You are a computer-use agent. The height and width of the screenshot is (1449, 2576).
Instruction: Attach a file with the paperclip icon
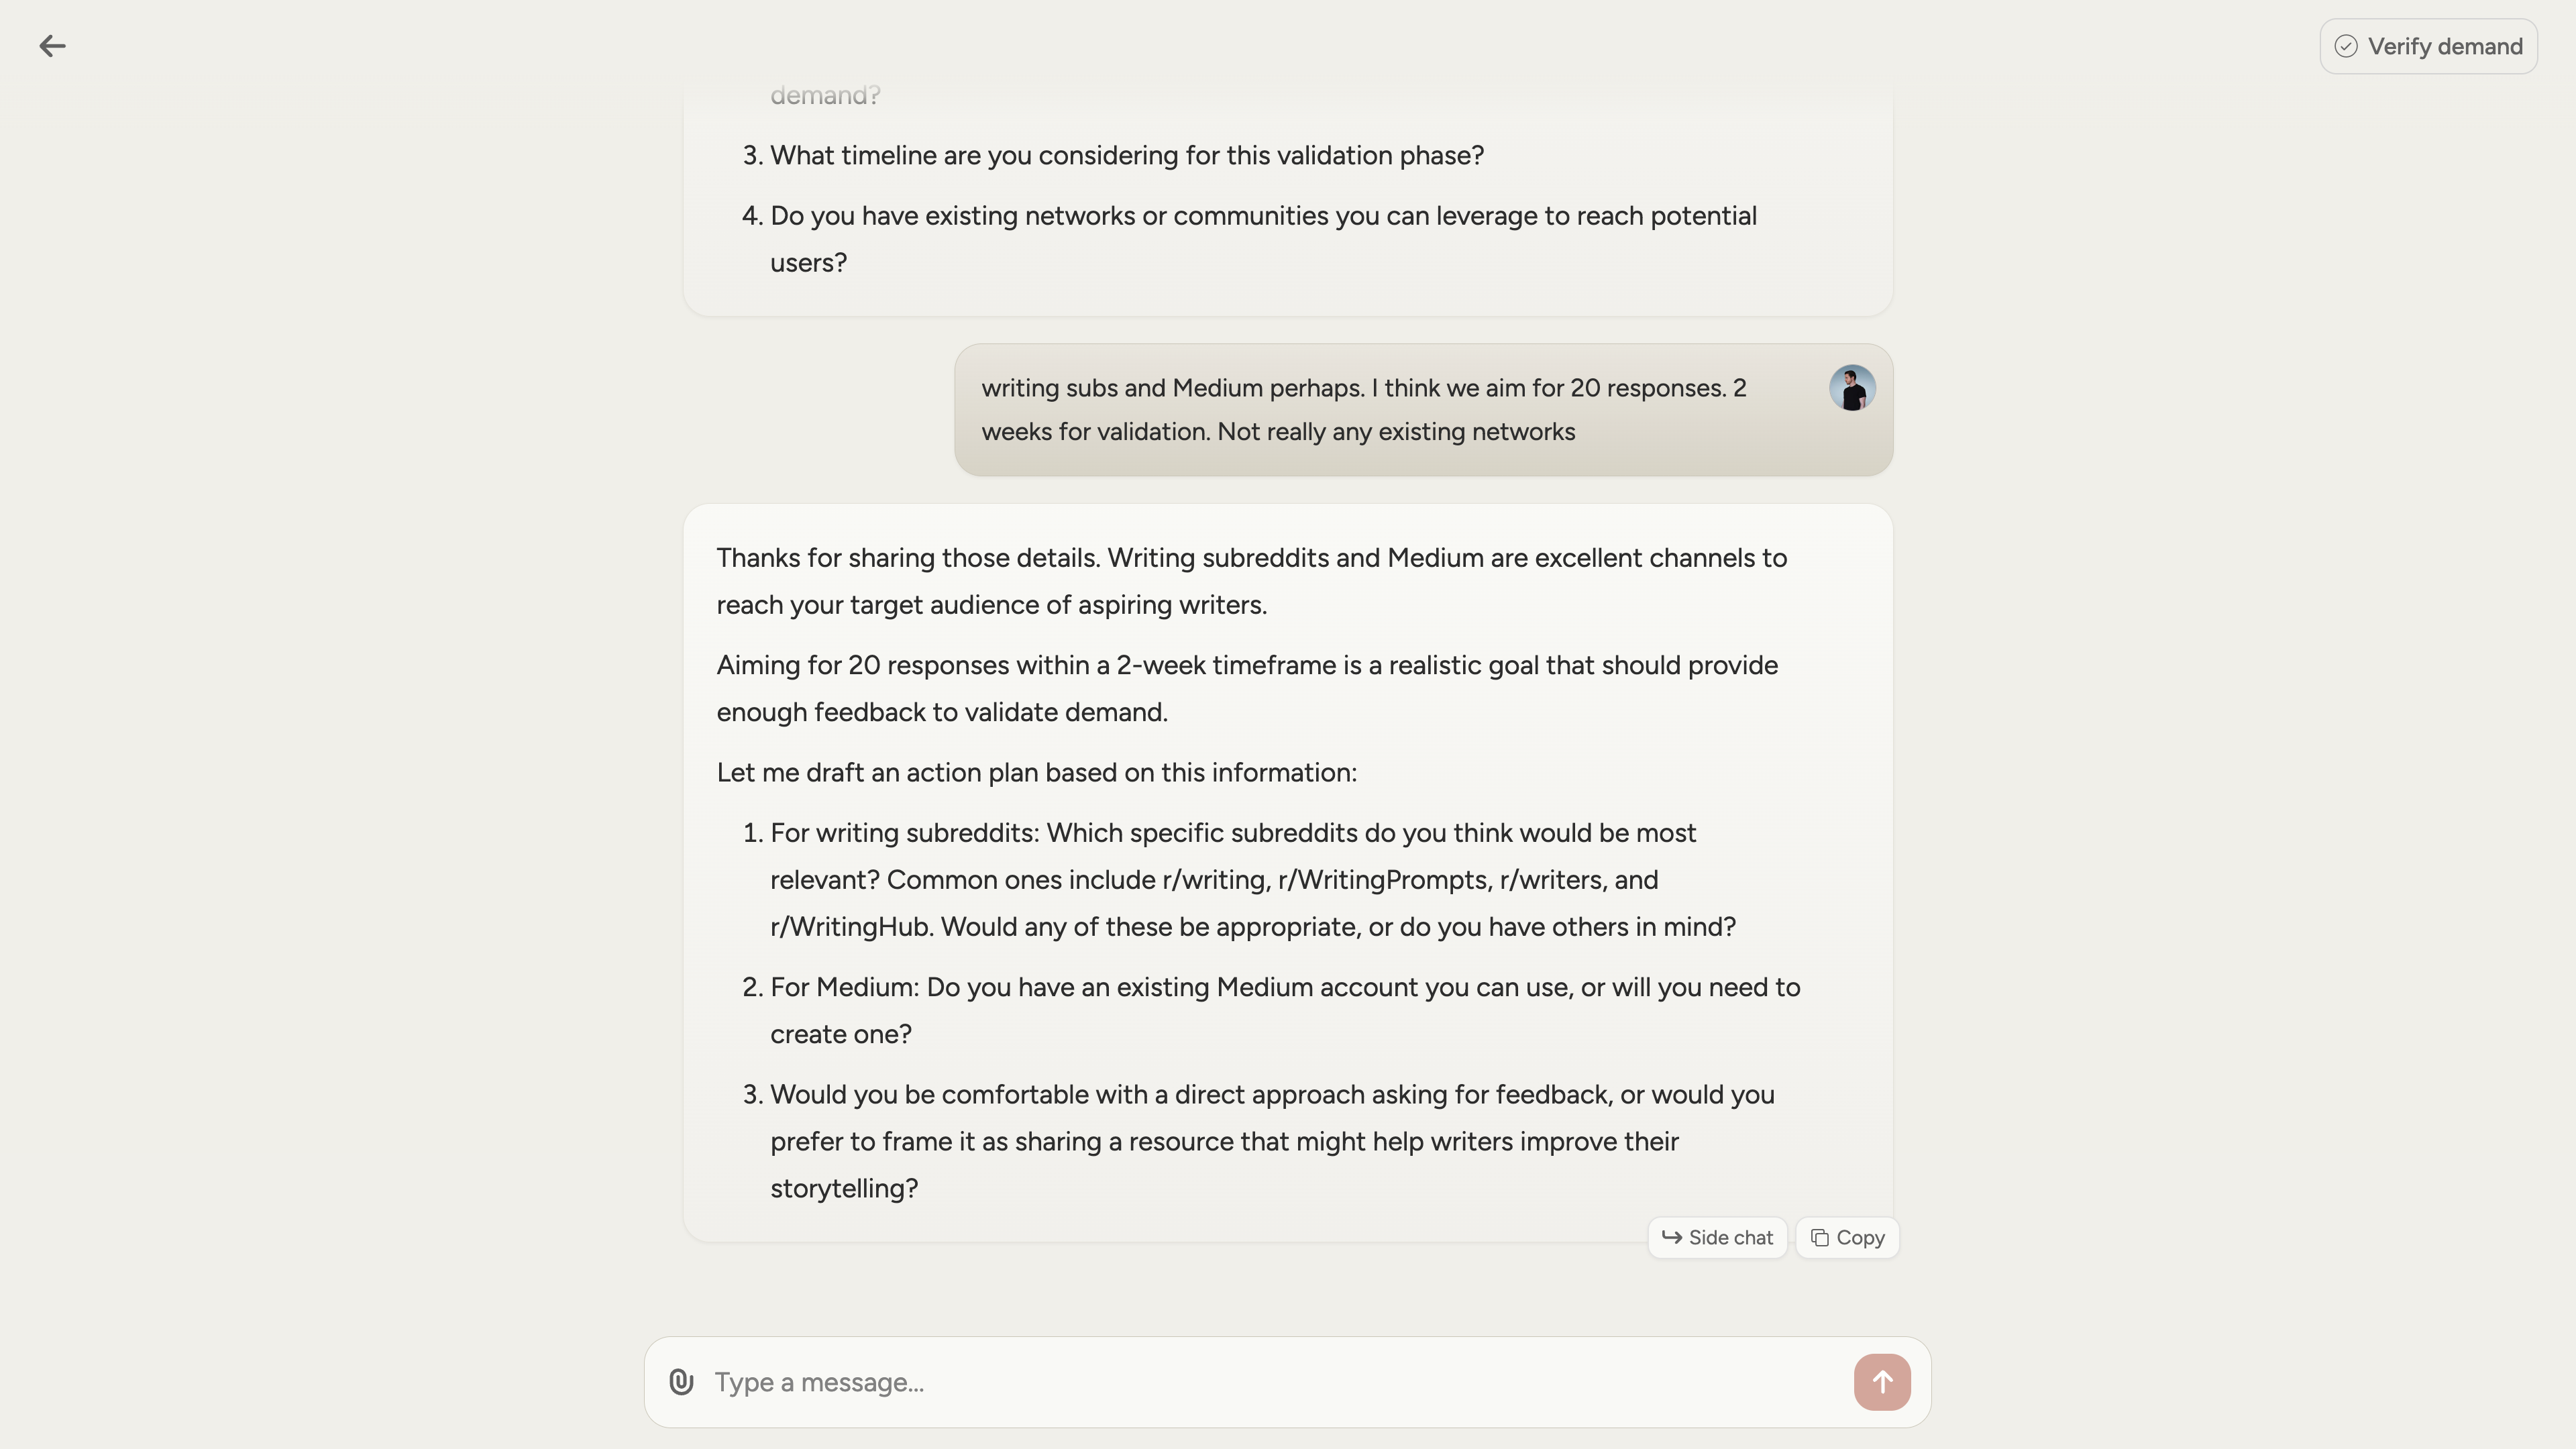(681, 1382)
